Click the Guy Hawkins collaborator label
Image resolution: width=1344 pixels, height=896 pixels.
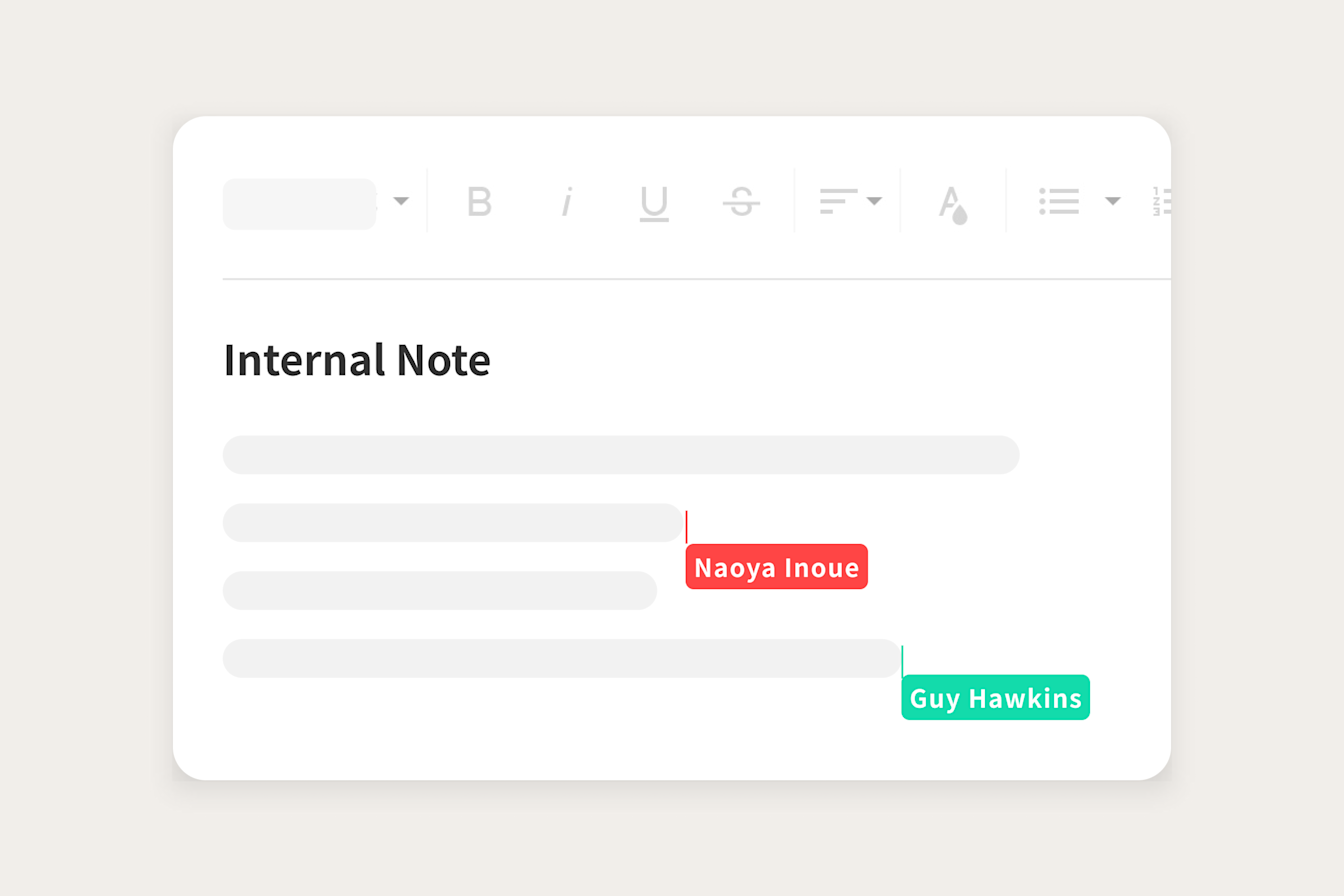point(995,698)
